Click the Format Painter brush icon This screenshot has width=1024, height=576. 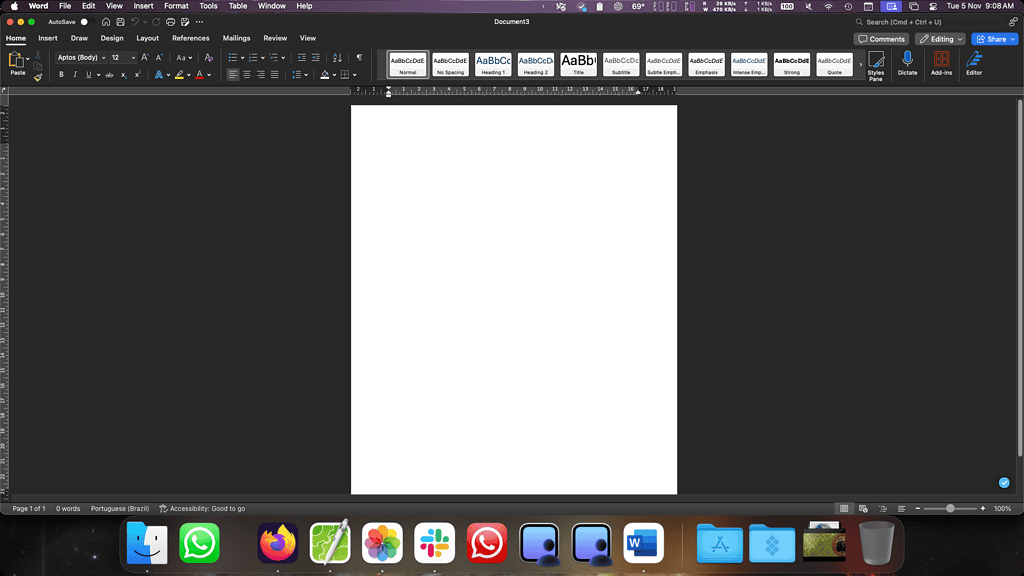[x=38, y=77]
